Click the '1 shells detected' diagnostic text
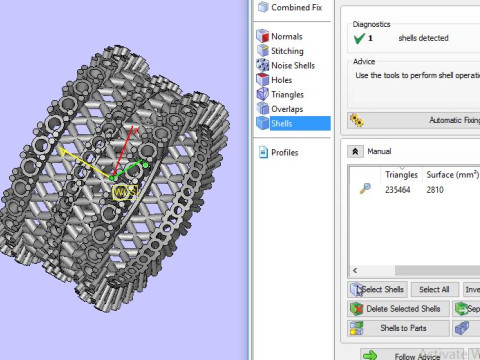 pos(408,38)
